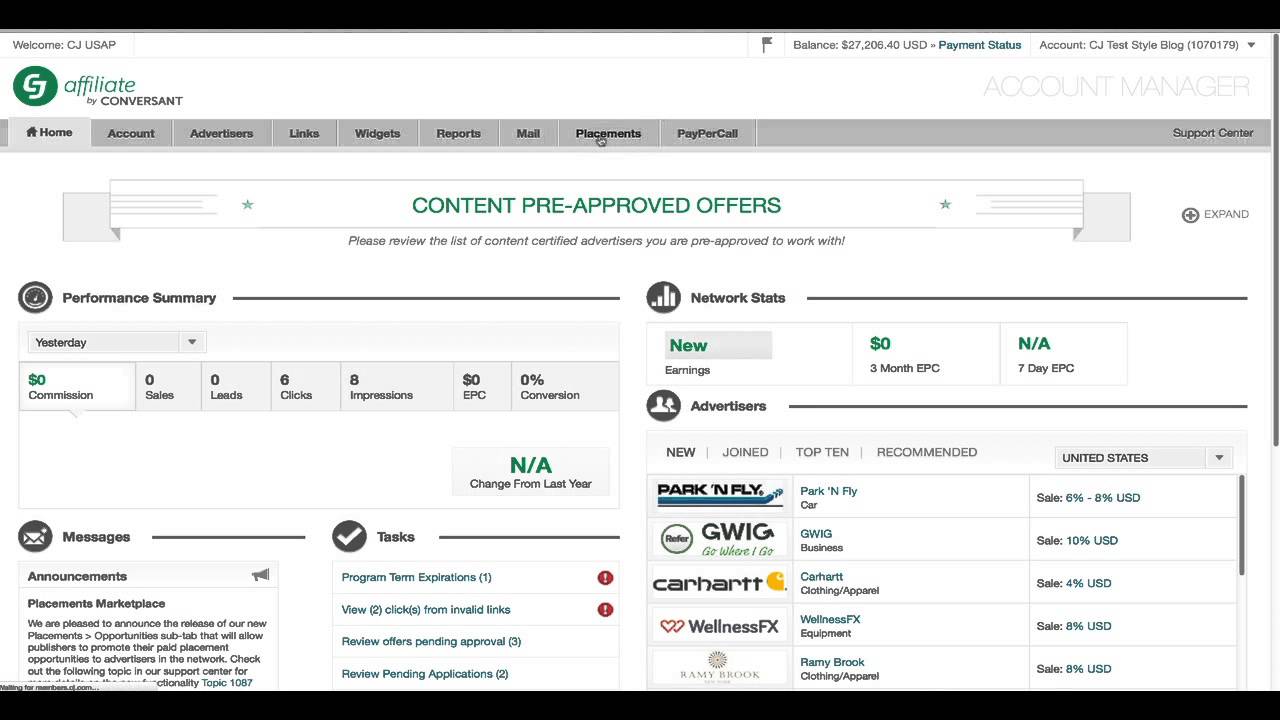1280x720 pixels.
Task: Click the Tasks checkmark icon
Action: coord(349,537)
